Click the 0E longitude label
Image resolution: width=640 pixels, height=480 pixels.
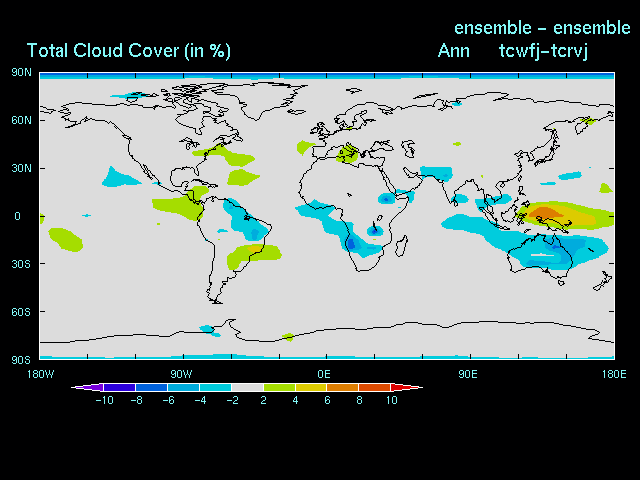pos(324,374)
